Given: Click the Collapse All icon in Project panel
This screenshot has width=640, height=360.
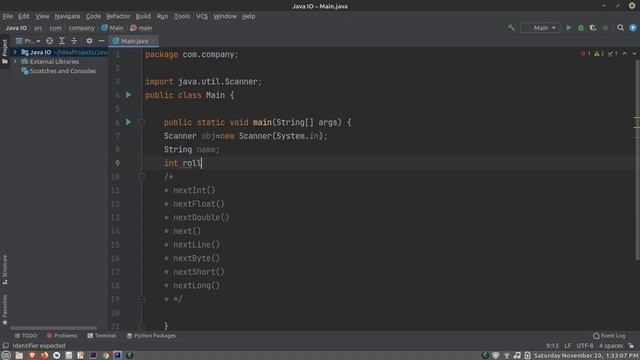Looking at the screenshot, I should click(x=74, y=41).
